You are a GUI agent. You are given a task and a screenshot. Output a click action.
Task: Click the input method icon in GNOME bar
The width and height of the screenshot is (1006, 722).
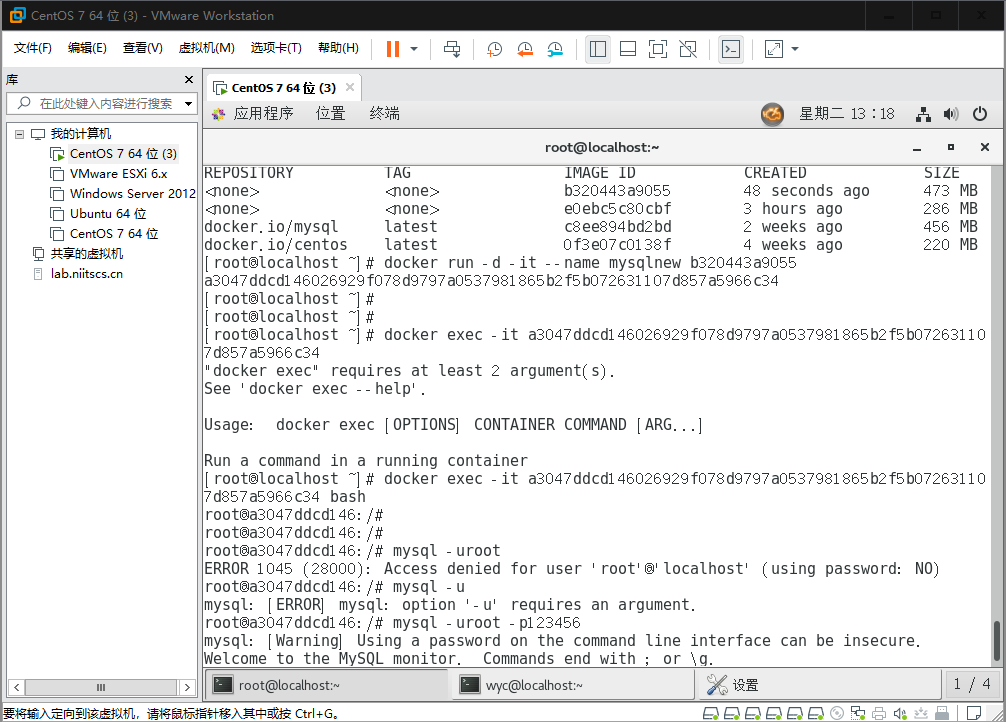[x=772, y=114]
